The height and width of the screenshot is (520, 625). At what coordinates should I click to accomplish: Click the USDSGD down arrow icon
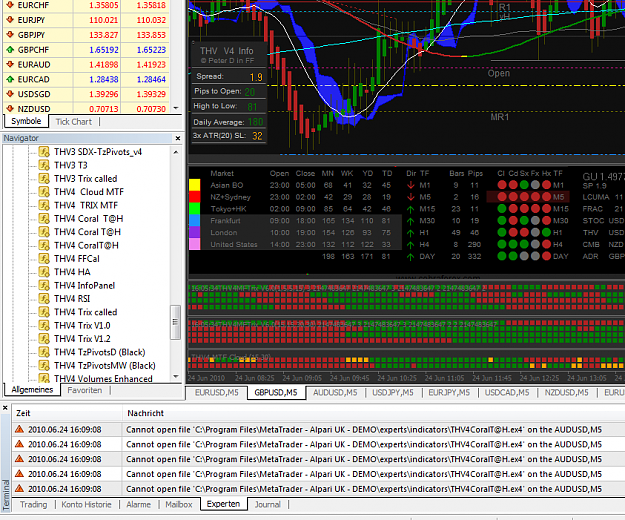click(10, 94)
